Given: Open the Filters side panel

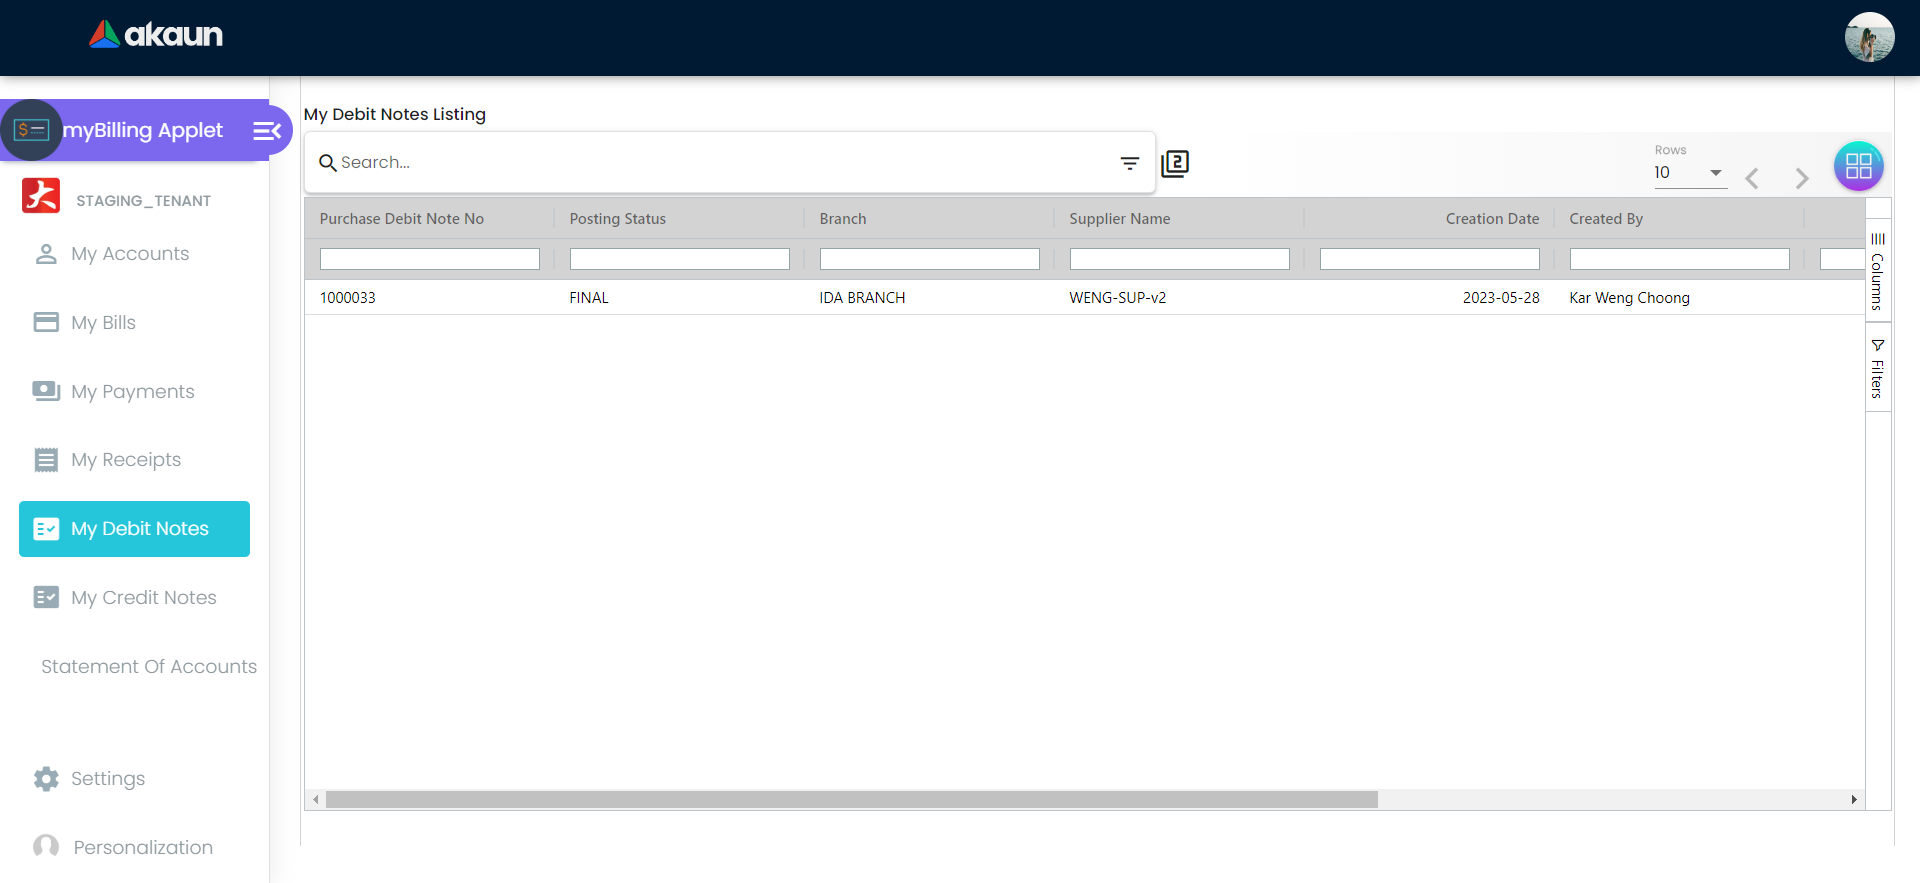Looking at the screenshot, I should (x=1878, y=369).
